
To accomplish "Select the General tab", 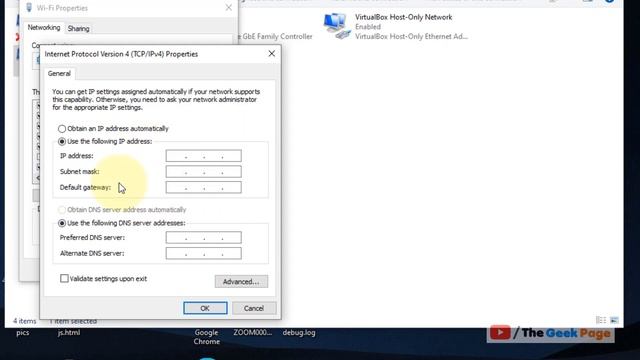I will (x=59, y=73).
